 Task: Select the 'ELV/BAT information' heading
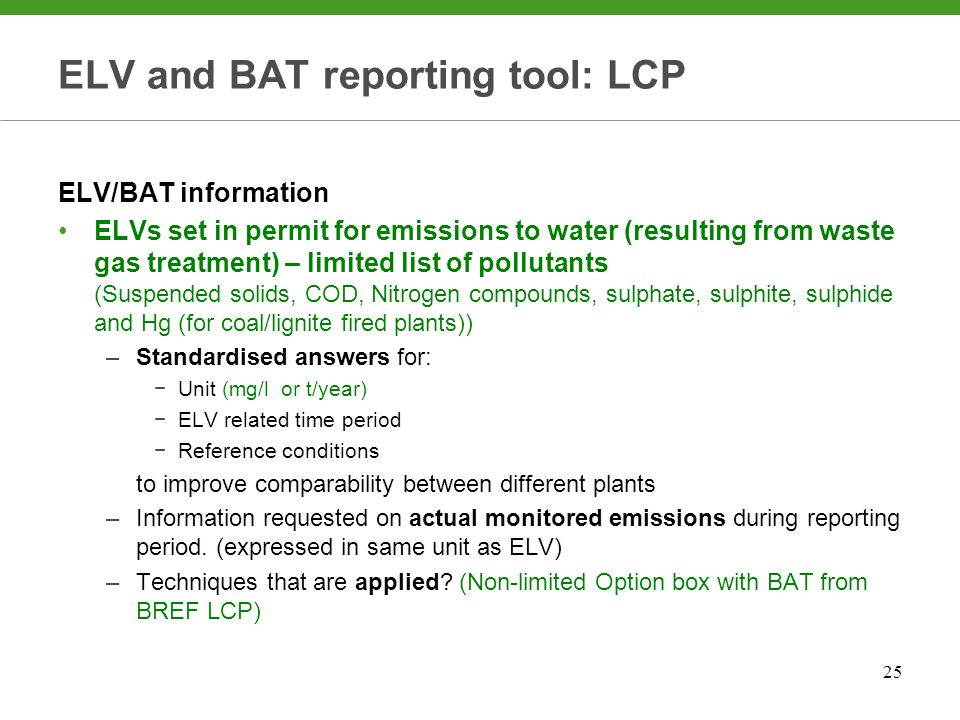pos(193,193)
